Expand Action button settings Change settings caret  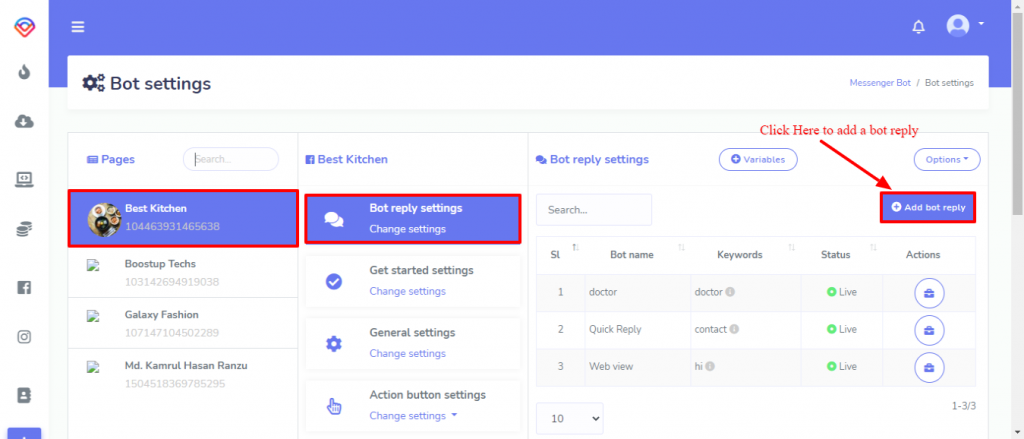click(x=454, y=415)
